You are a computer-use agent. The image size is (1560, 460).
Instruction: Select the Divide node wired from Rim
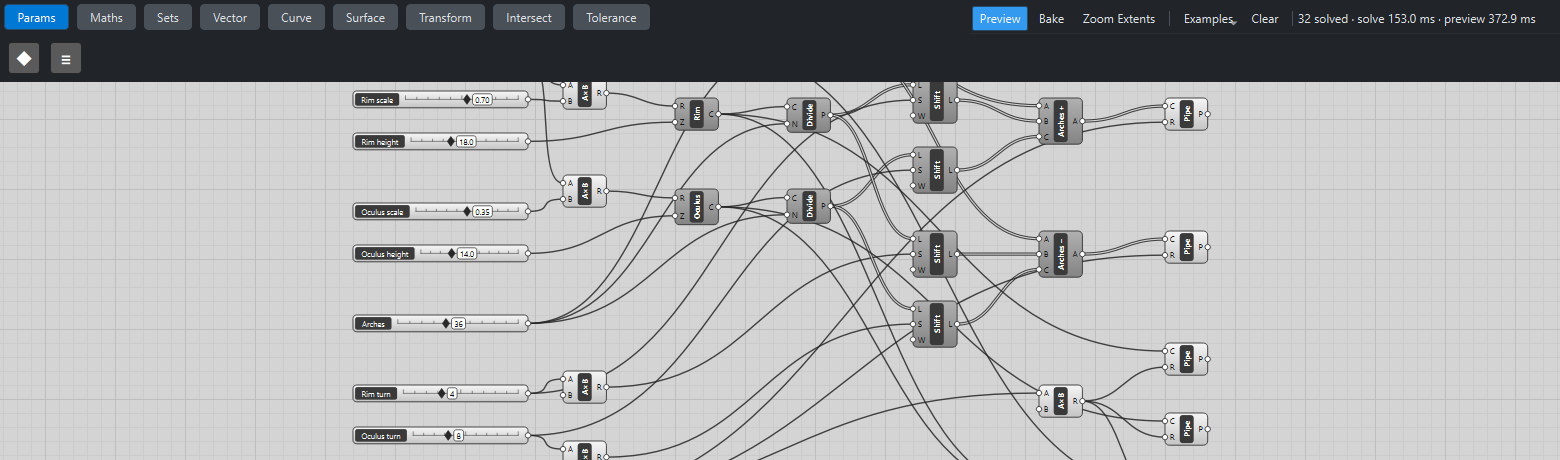coord(809,113)
